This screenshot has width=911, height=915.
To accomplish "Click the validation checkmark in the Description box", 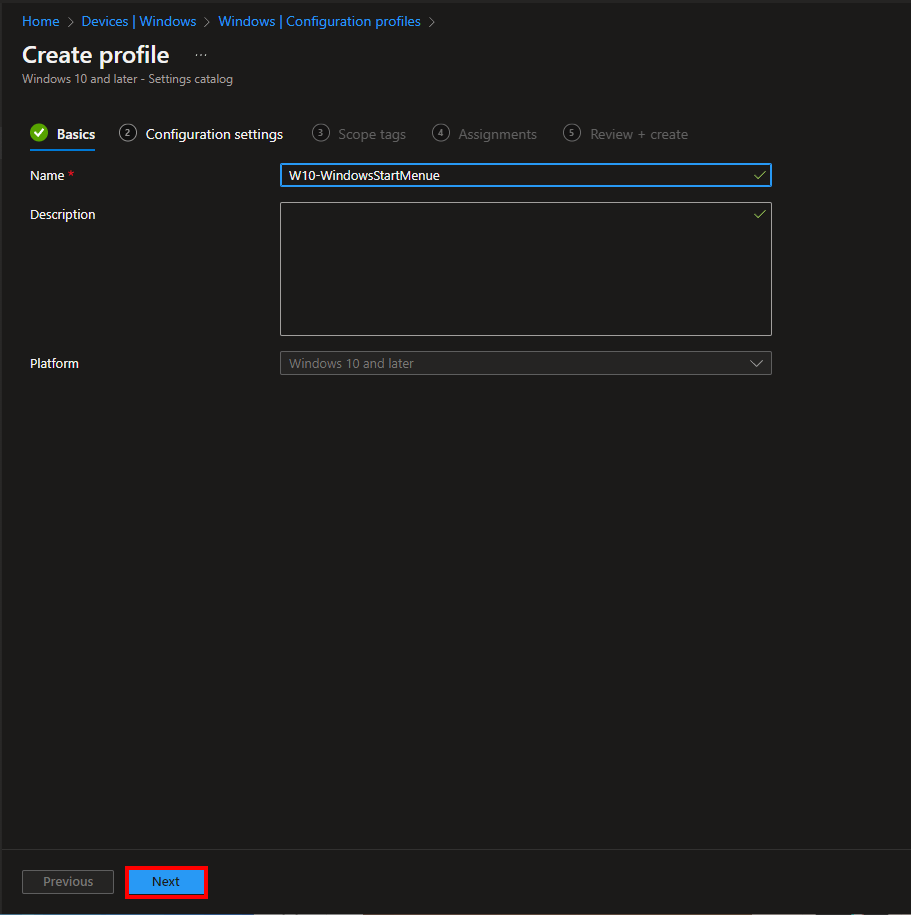I will (760, 214).
